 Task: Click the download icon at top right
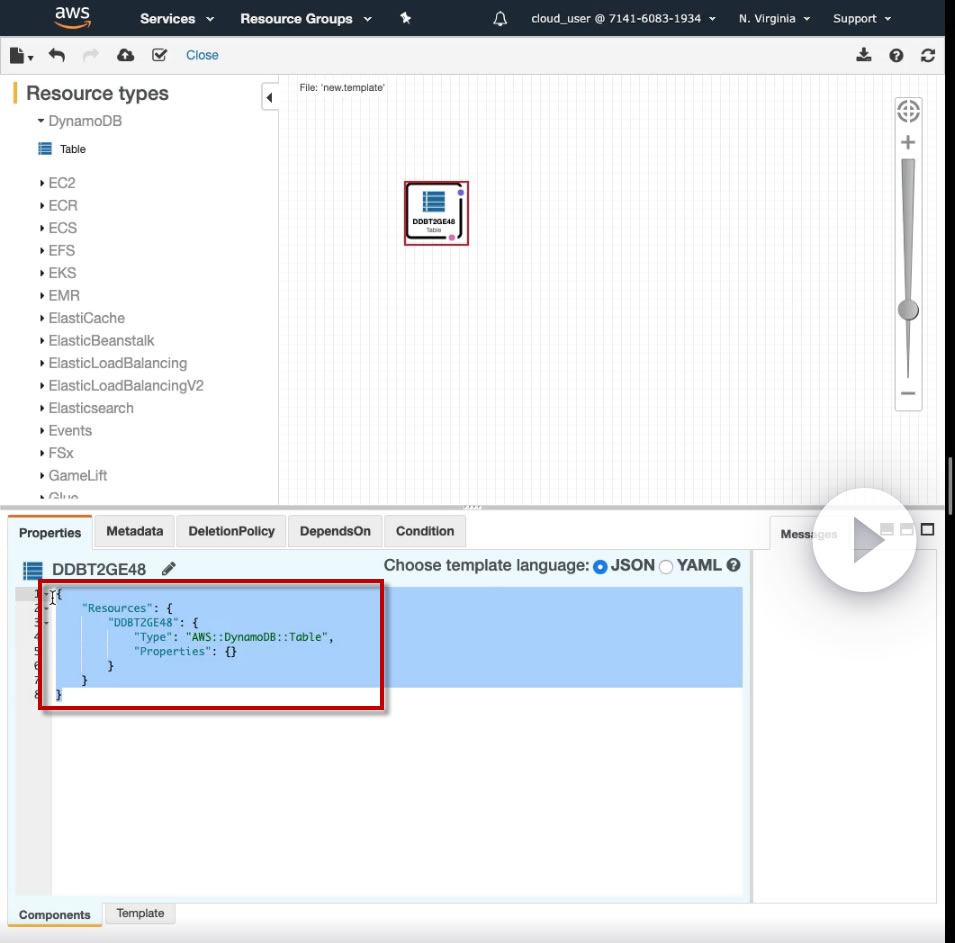(x=864, y=55)
